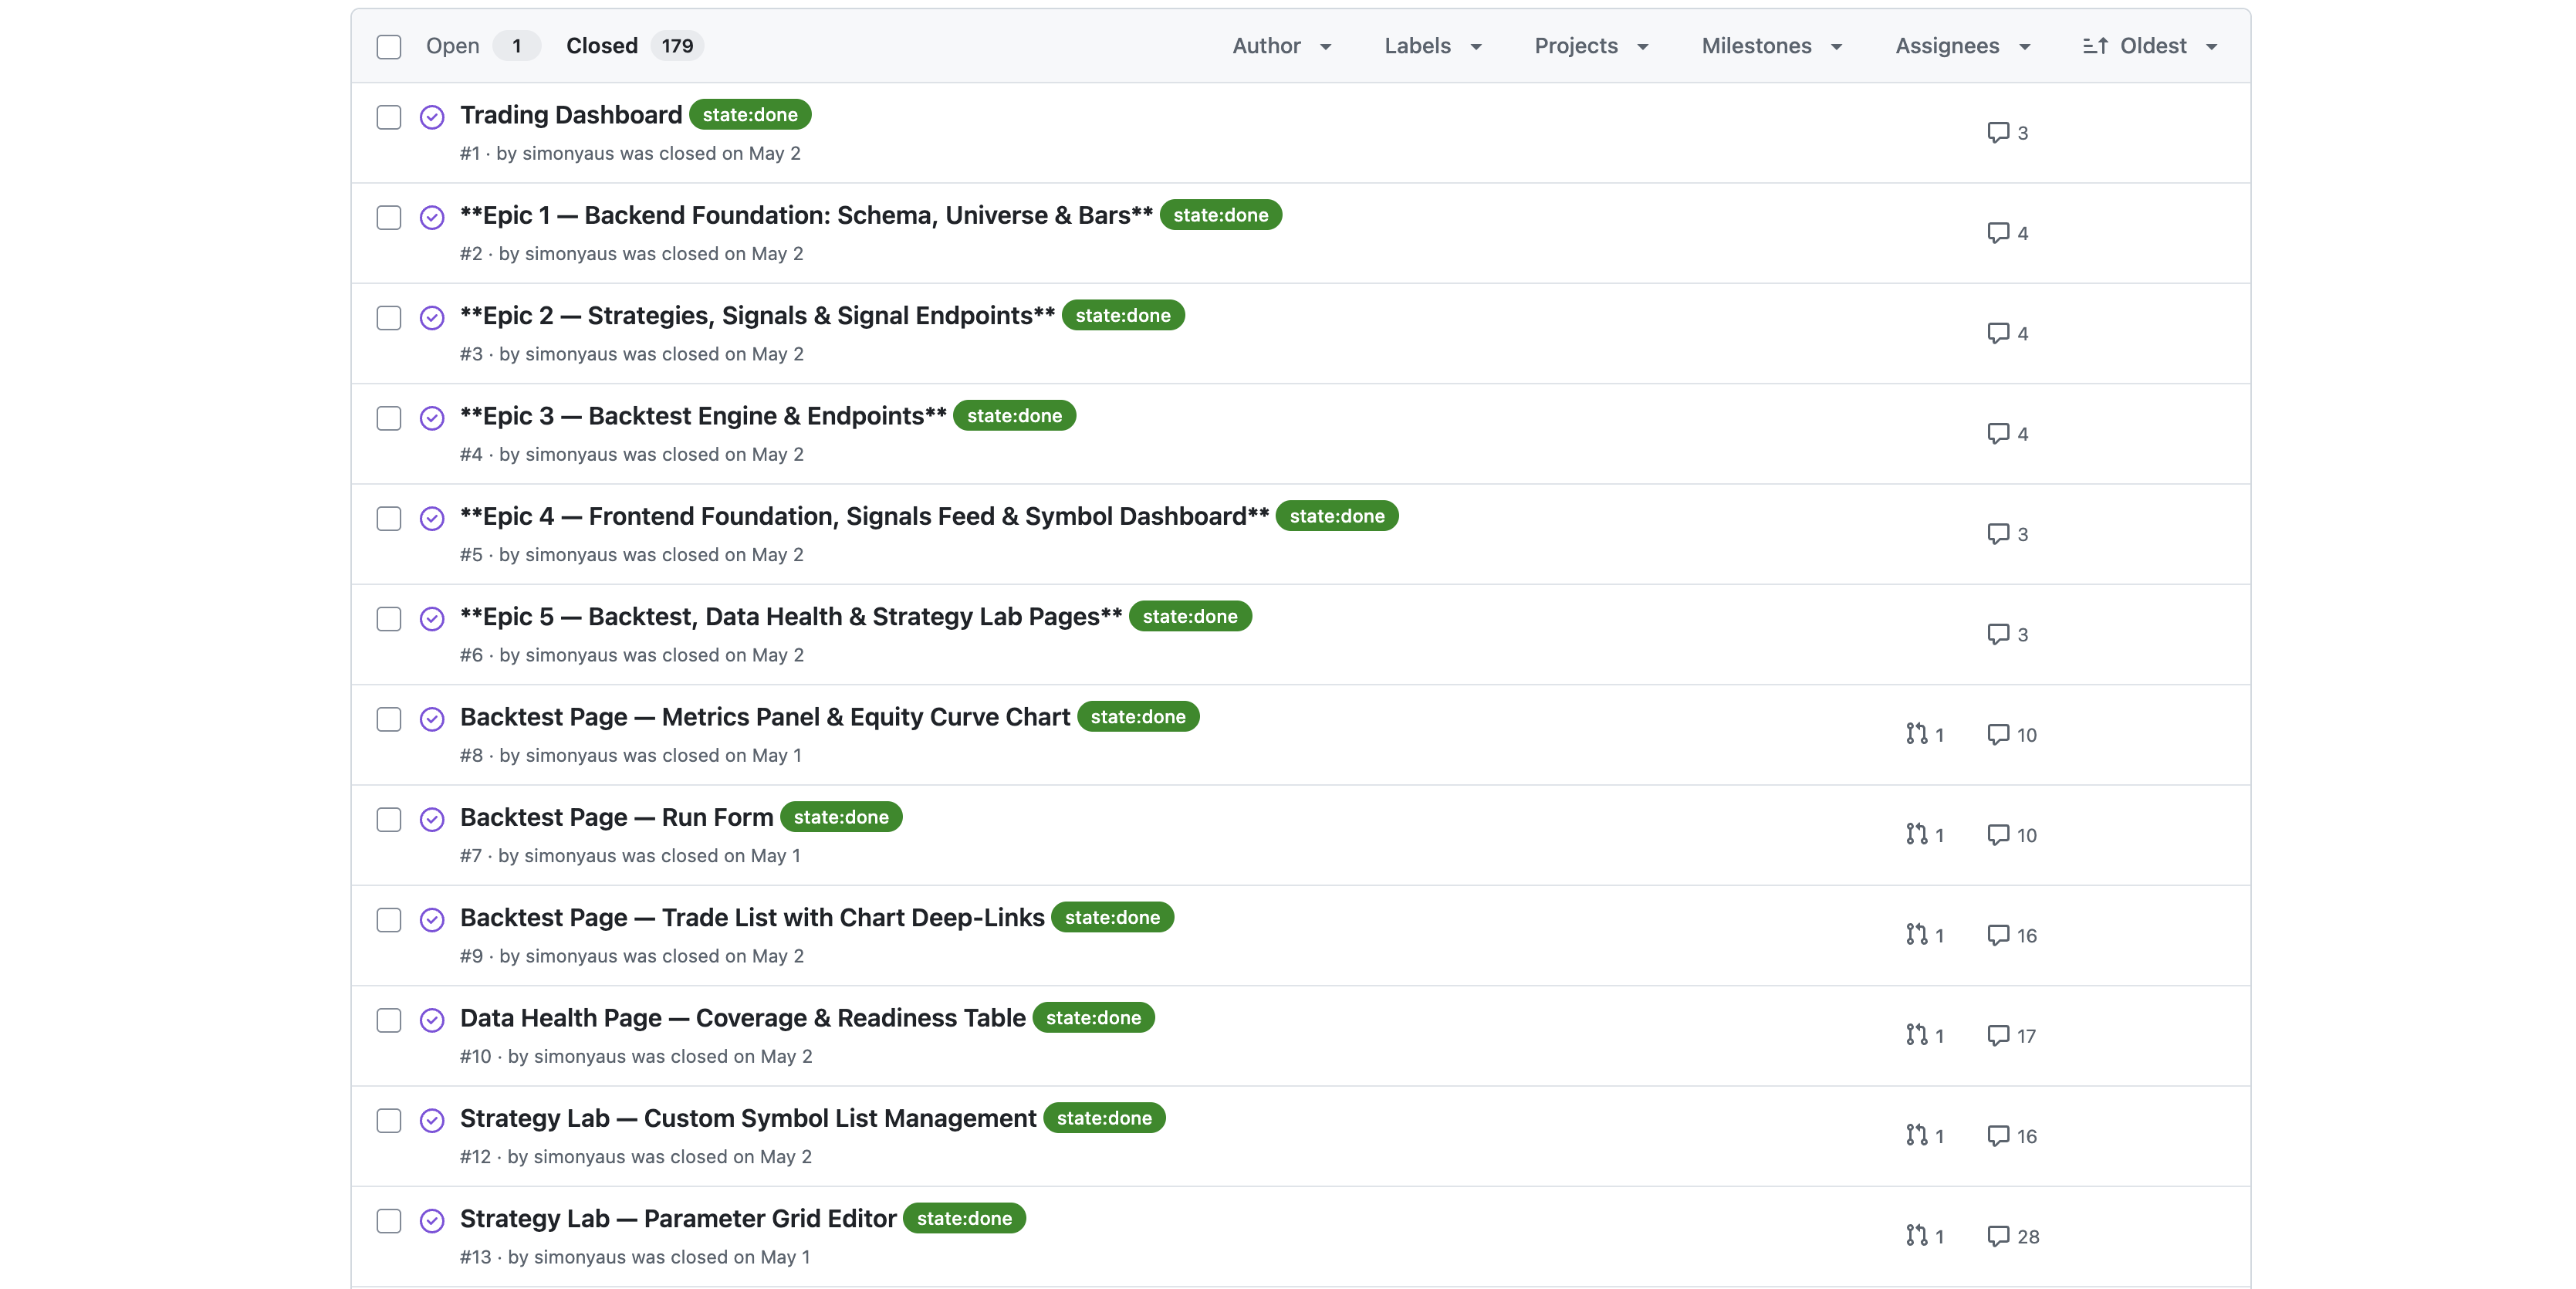2576x1289 pixels.
Task: Open Backtest Page Trade List issue title
Action: (752, 918)
